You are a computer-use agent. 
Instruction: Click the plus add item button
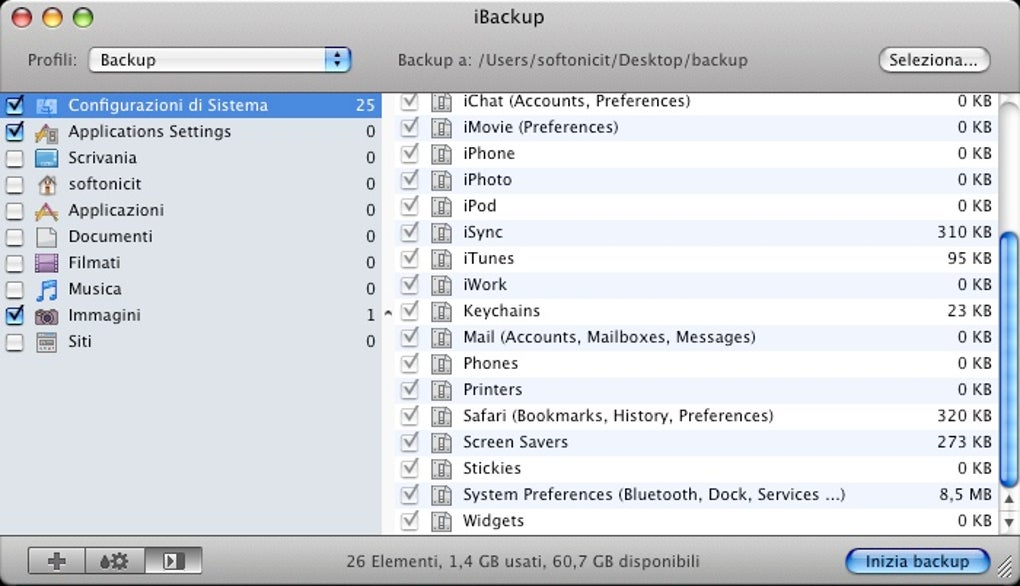pyautogui.click(x=57, y=561)
